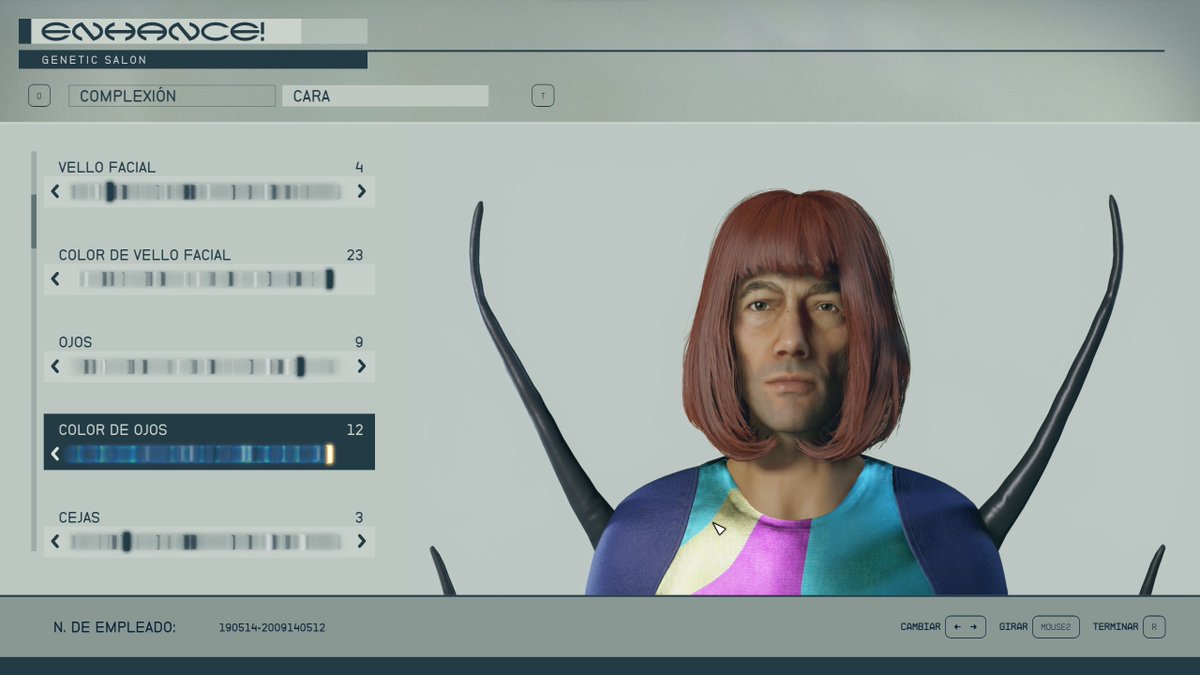Click left arrow of Ojos slider
The width and height of the screenshot is (1200, 675).
pos(55,367)
